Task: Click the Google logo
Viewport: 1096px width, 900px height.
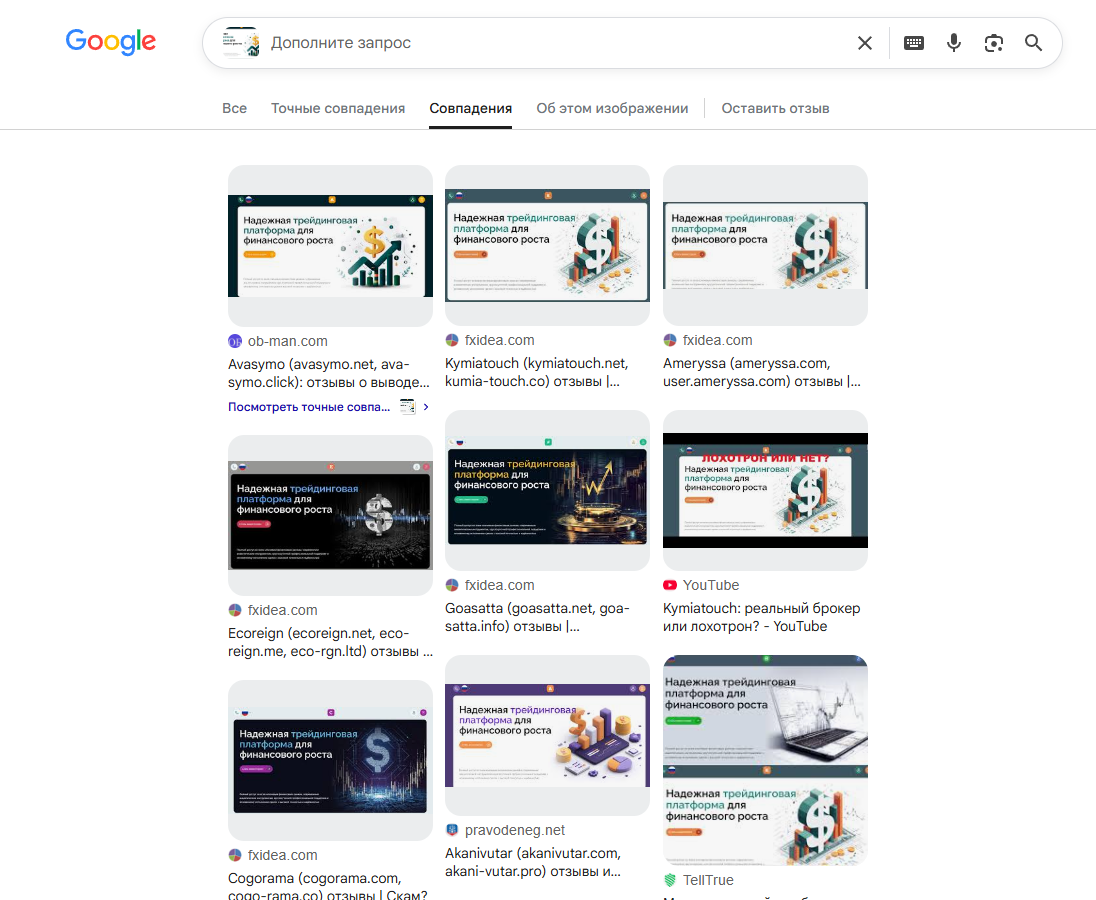Action: [110, 42]
